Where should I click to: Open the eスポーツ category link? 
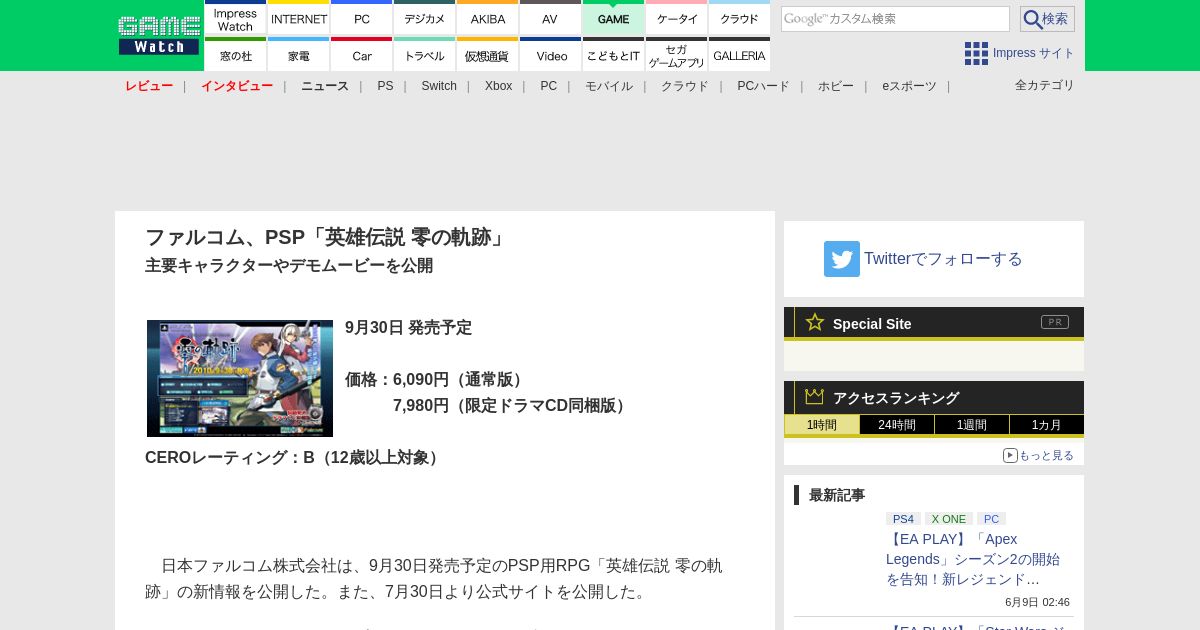click(909, 86)
